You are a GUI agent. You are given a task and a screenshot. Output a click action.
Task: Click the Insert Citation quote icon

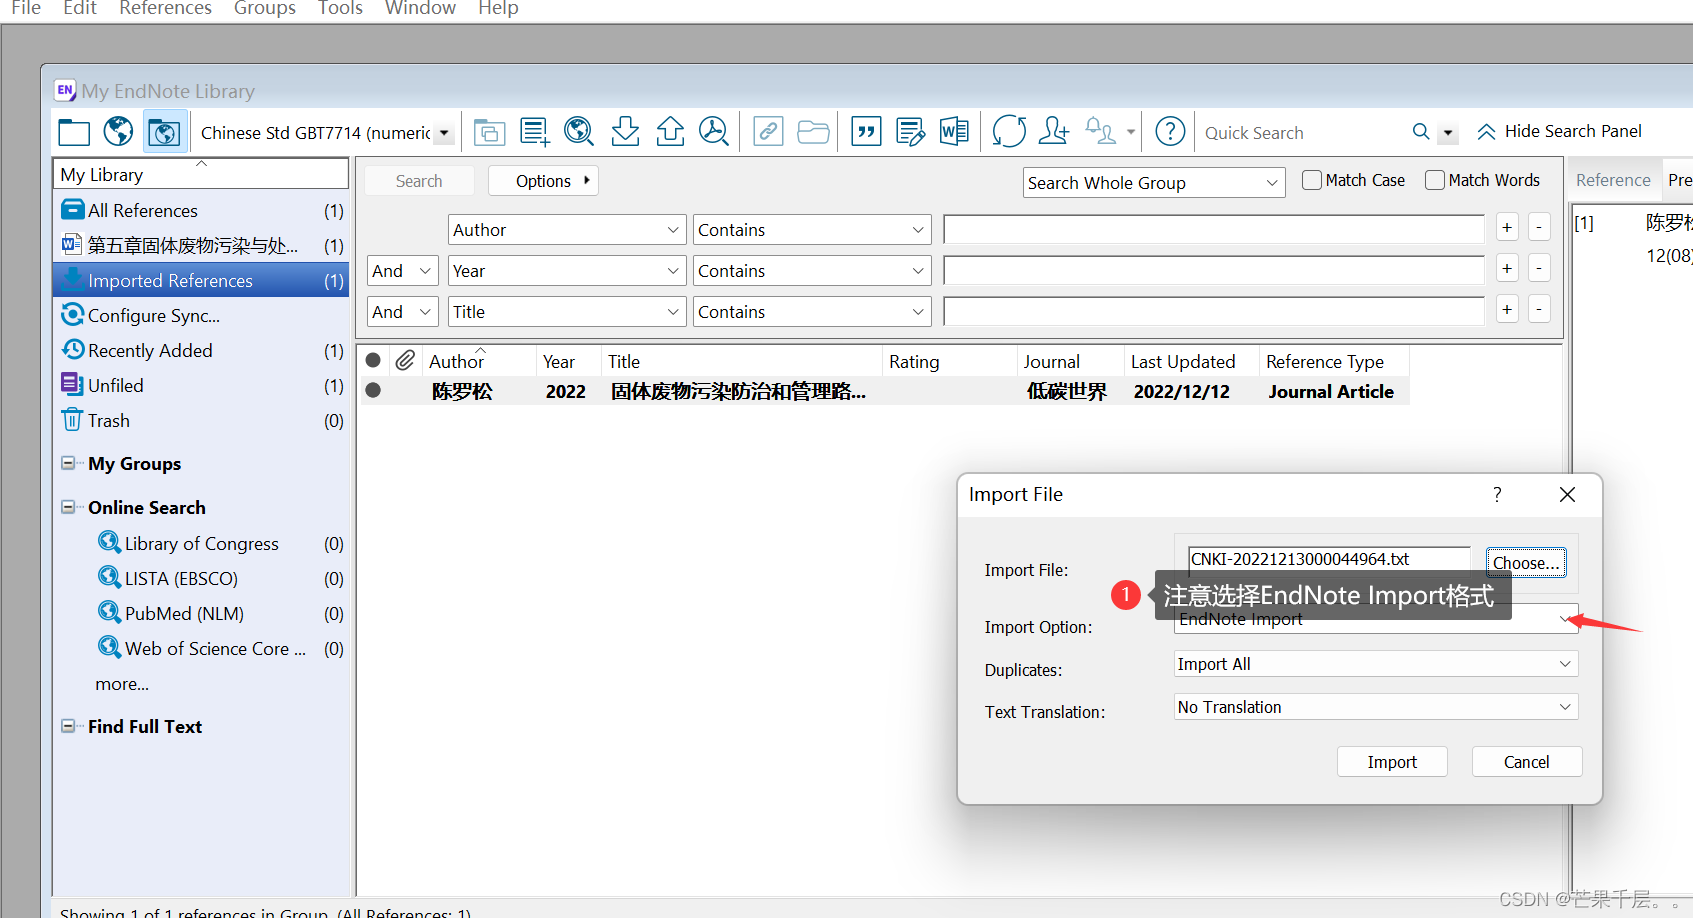coord(866,132)
